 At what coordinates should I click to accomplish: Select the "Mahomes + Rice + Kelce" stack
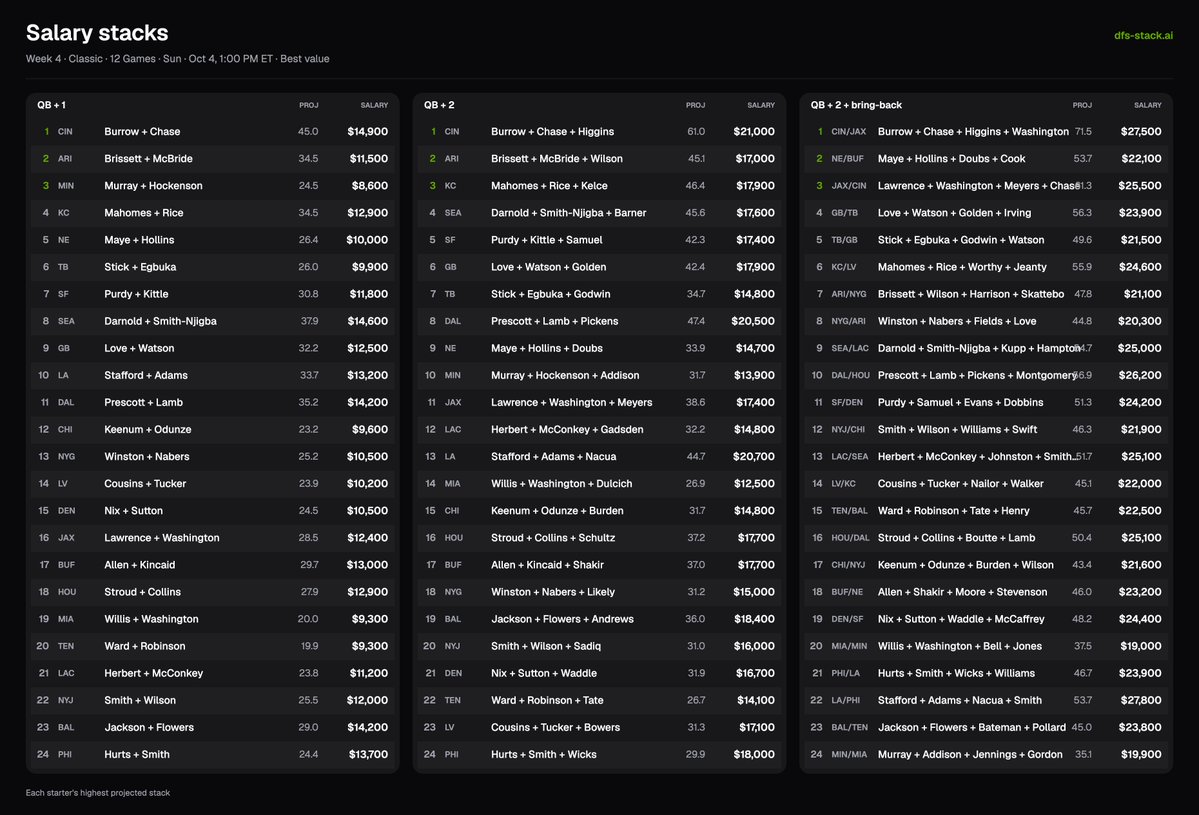(x=549, y=186)
